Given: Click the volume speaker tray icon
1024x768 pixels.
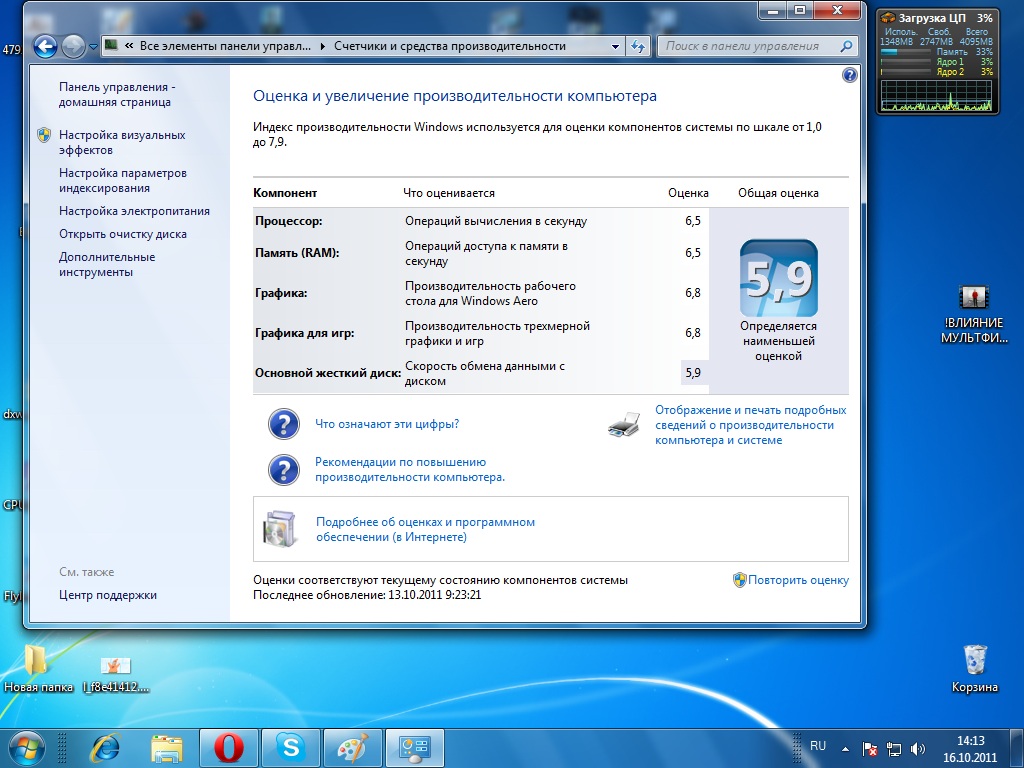Looking at the screenshot, I should click(x=918, y=748).
